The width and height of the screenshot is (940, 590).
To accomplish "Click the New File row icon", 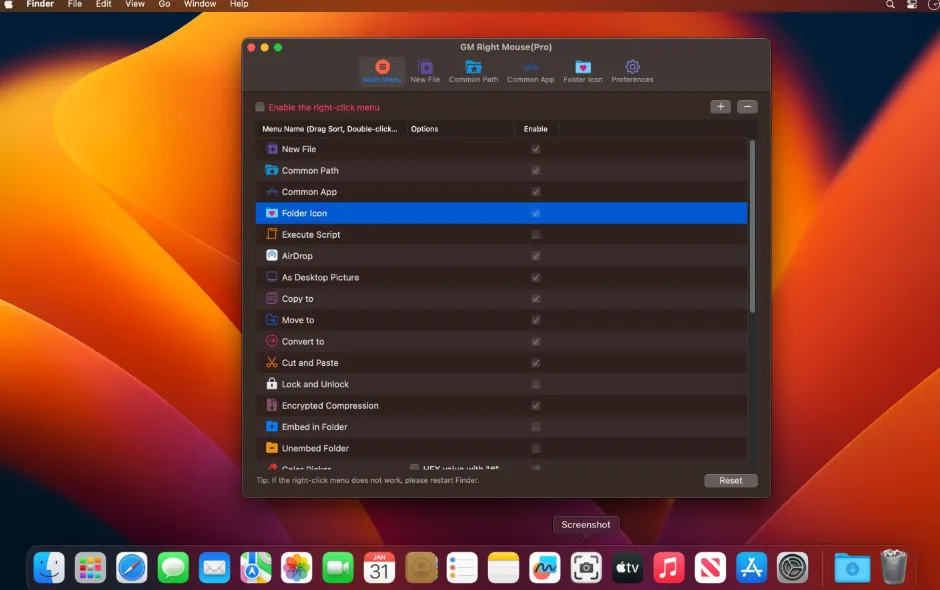I will 272,149.
